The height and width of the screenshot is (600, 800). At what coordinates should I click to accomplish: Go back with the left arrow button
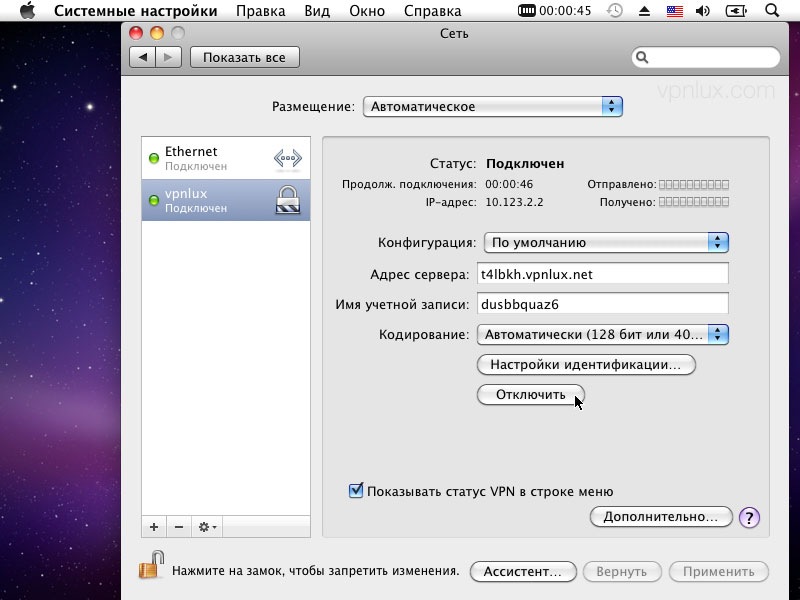(143, 57)
